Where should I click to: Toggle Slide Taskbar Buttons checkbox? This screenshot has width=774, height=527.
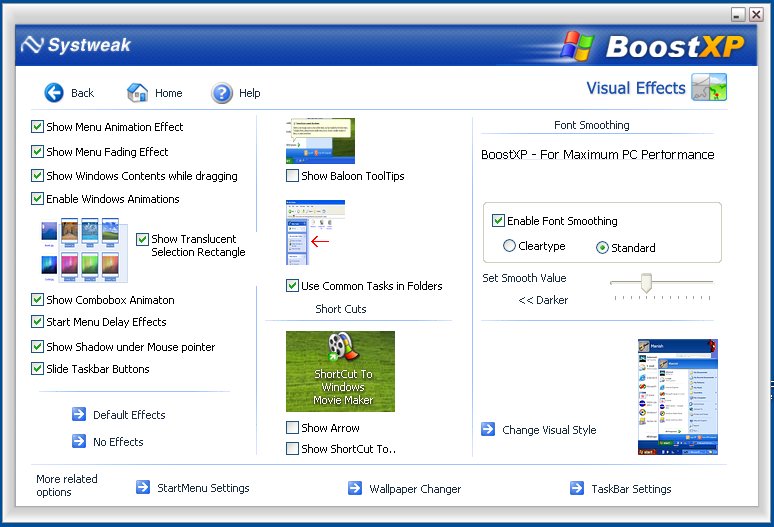point(37,369)
